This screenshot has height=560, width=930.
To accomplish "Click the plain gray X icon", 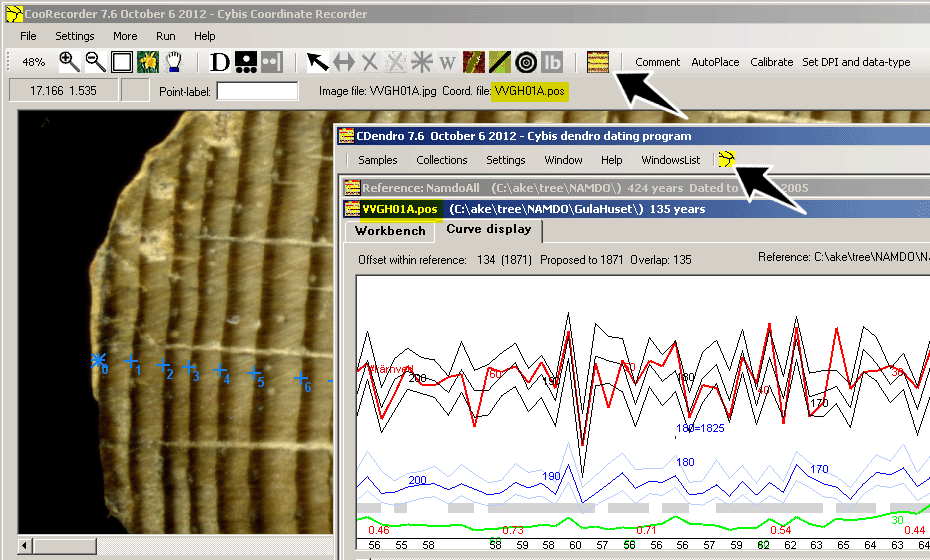I will click(370, 62).
